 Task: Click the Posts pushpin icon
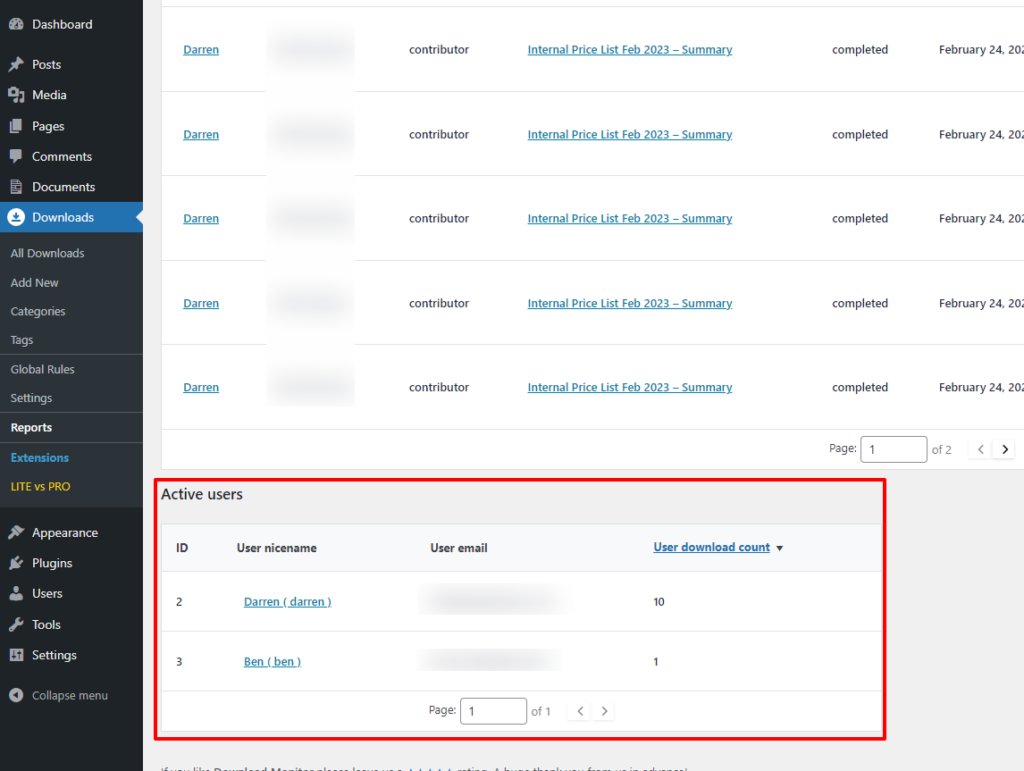tap(16, 64)
